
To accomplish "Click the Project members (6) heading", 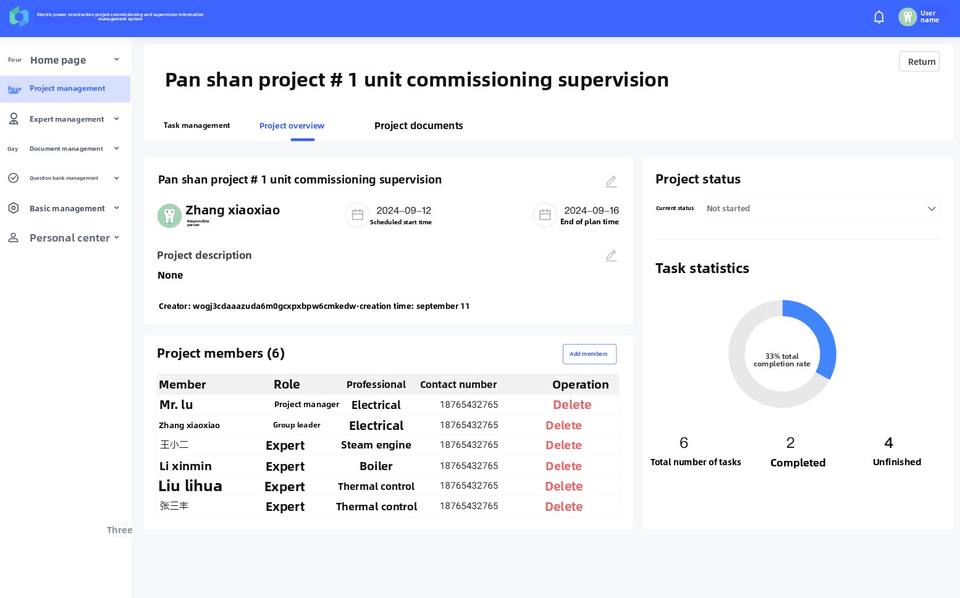I will point(220,353).
